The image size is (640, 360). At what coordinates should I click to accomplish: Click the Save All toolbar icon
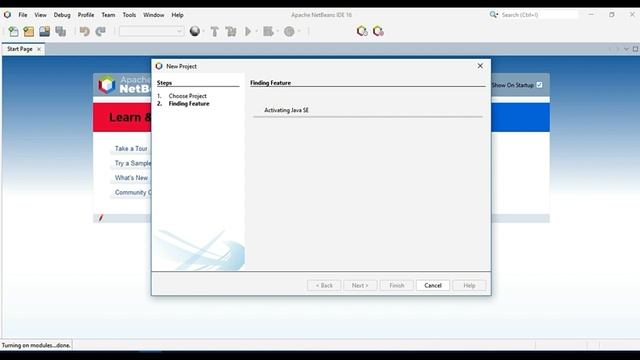point(60,31)
